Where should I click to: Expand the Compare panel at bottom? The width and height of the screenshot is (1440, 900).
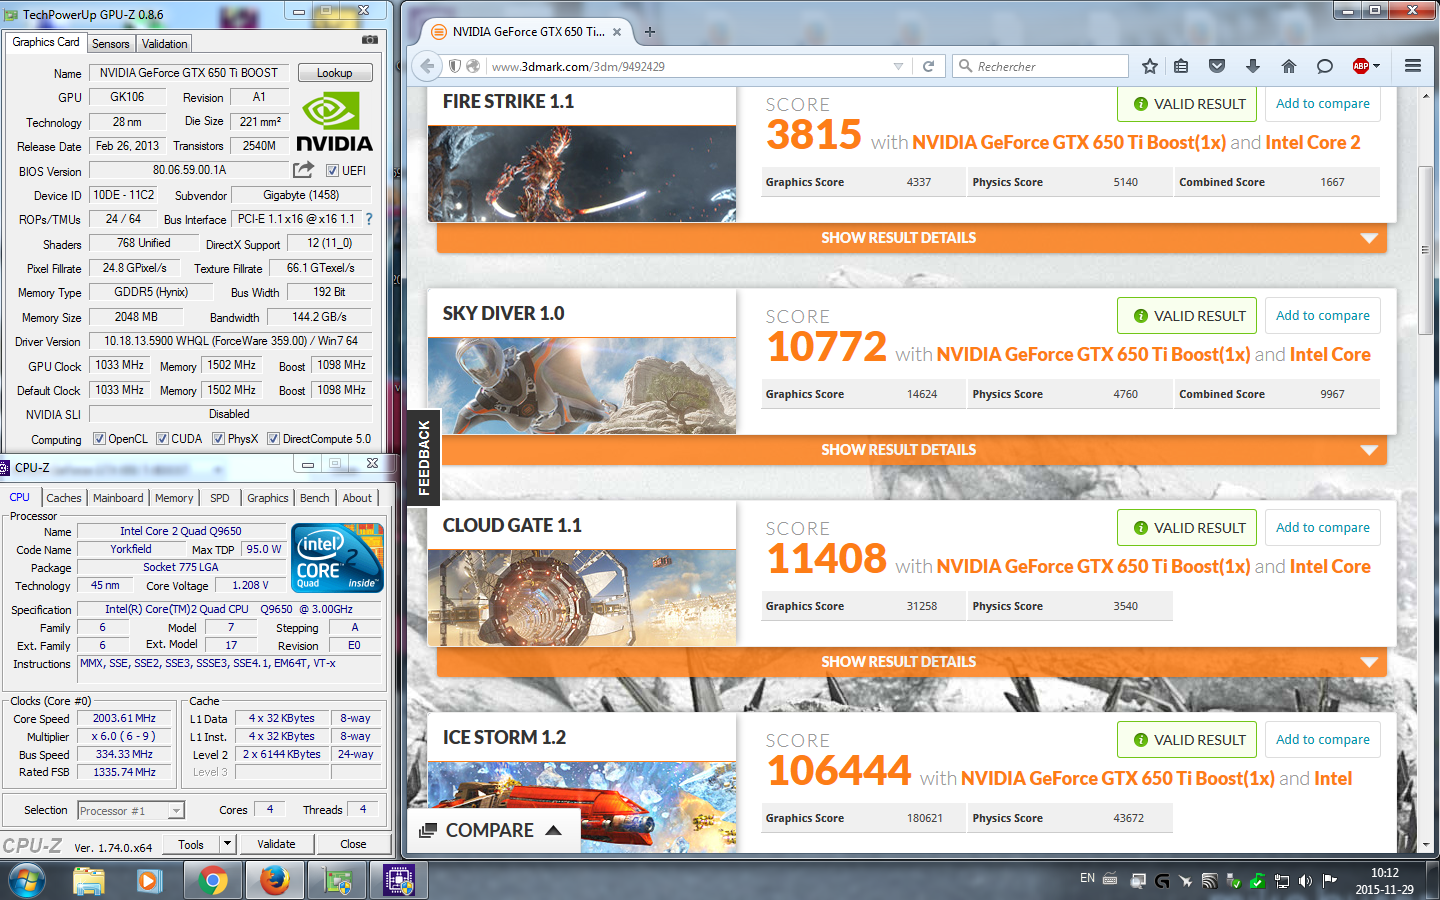492,830
